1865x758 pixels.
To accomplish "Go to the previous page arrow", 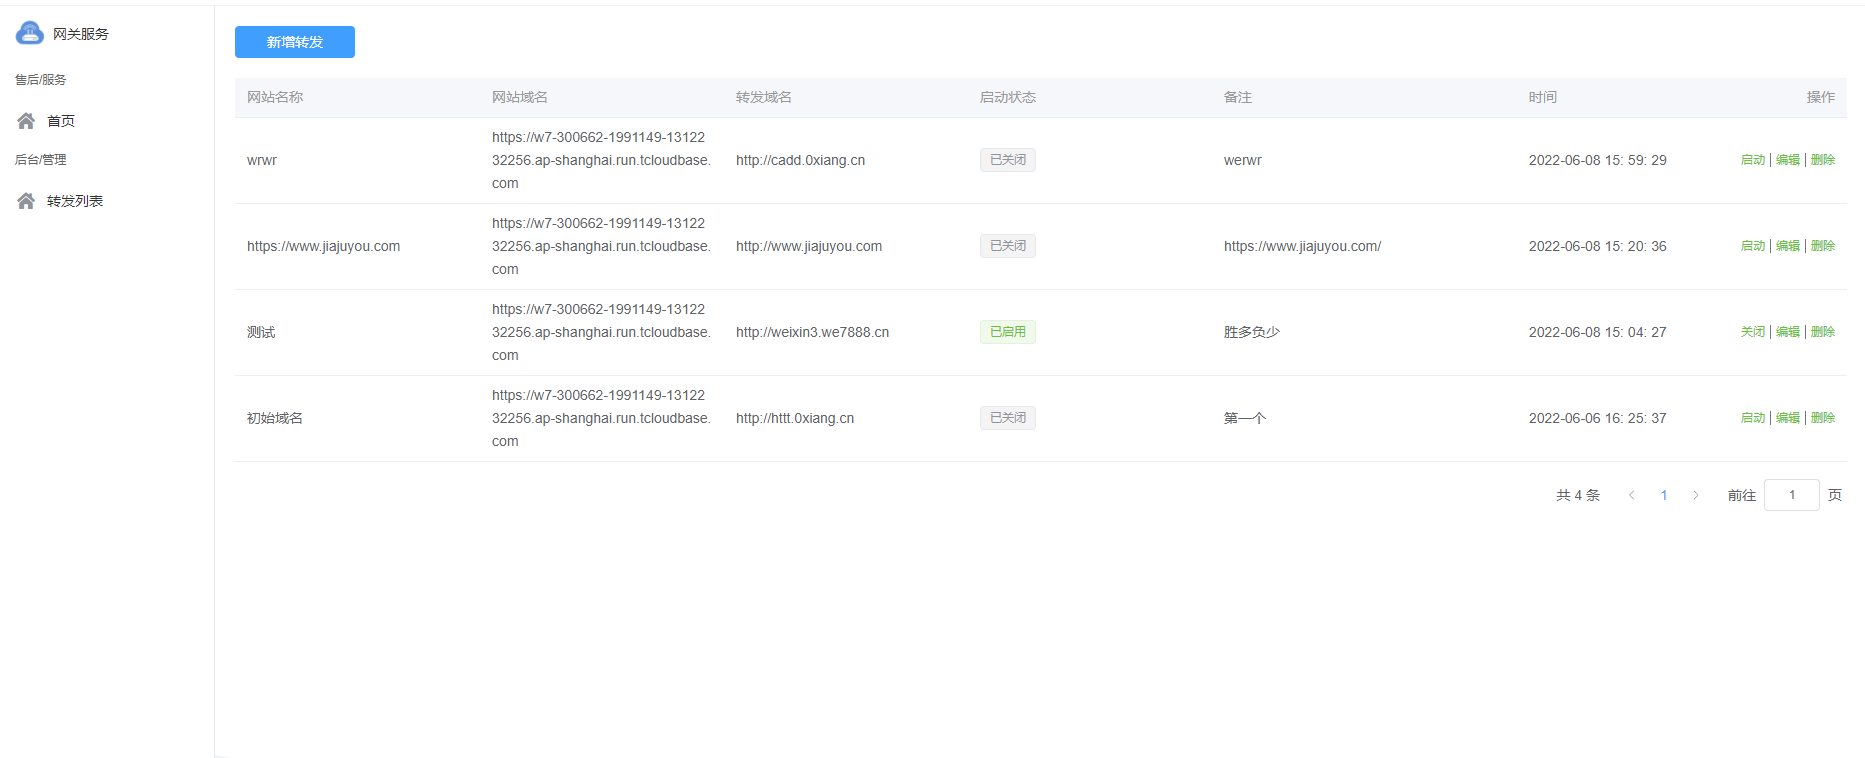I will point(1632,495).
